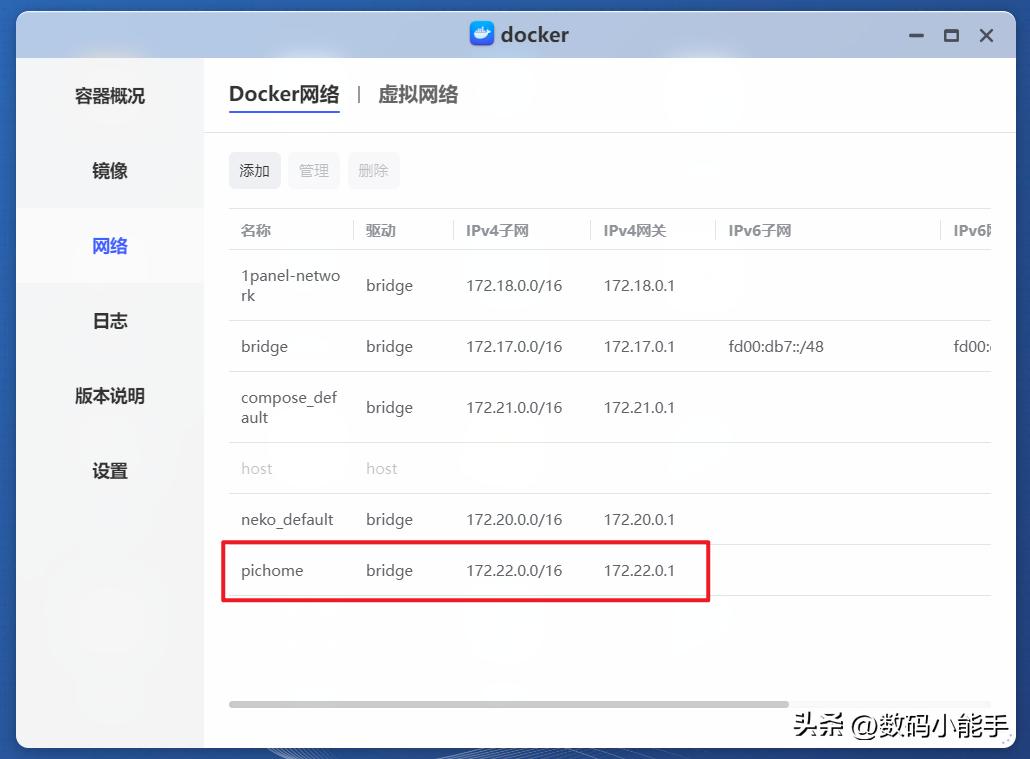Select the neko_default network name
Viewport: 1030px width, 759px height.
(x=287, y=520)
